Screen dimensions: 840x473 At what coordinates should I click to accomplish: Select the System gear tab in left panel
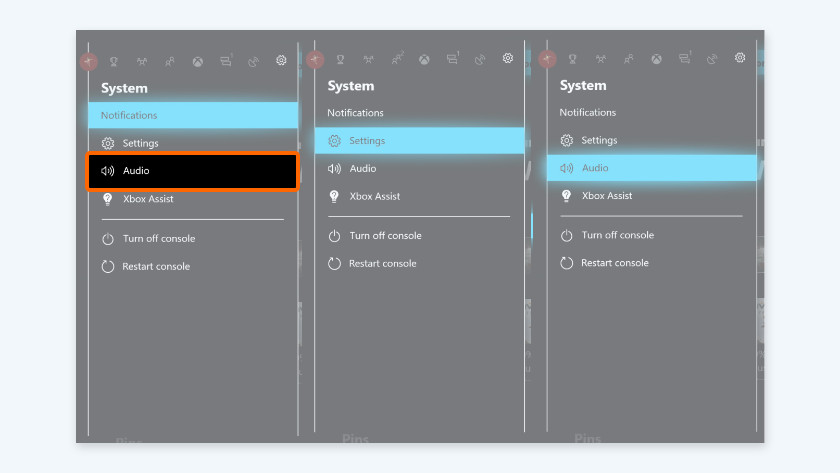[x=281, y=61]
